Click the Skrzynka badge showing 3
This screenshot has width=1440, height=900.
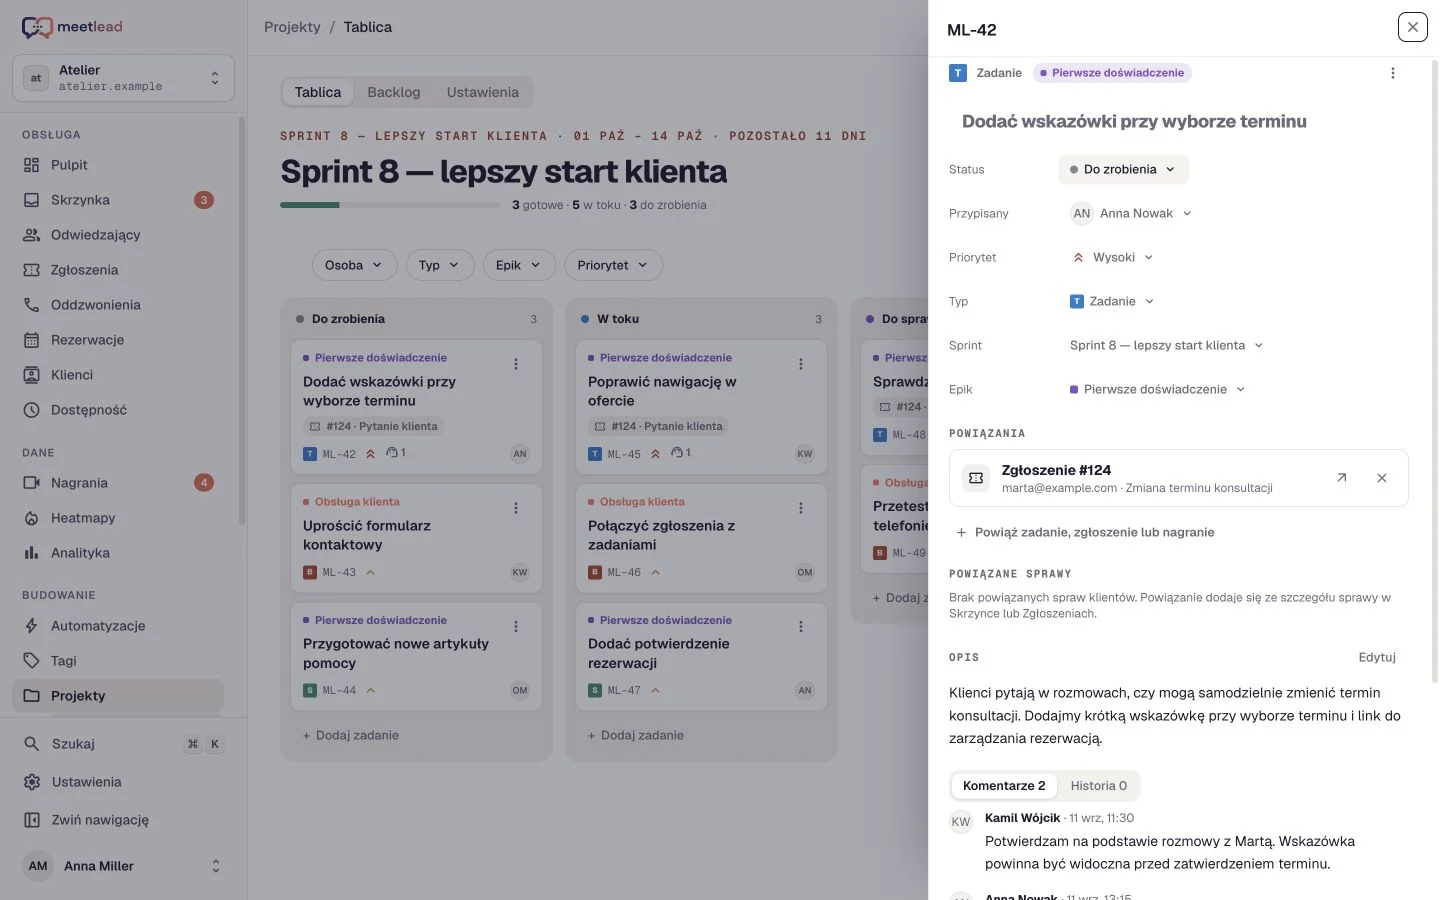(x=204, y=200)
